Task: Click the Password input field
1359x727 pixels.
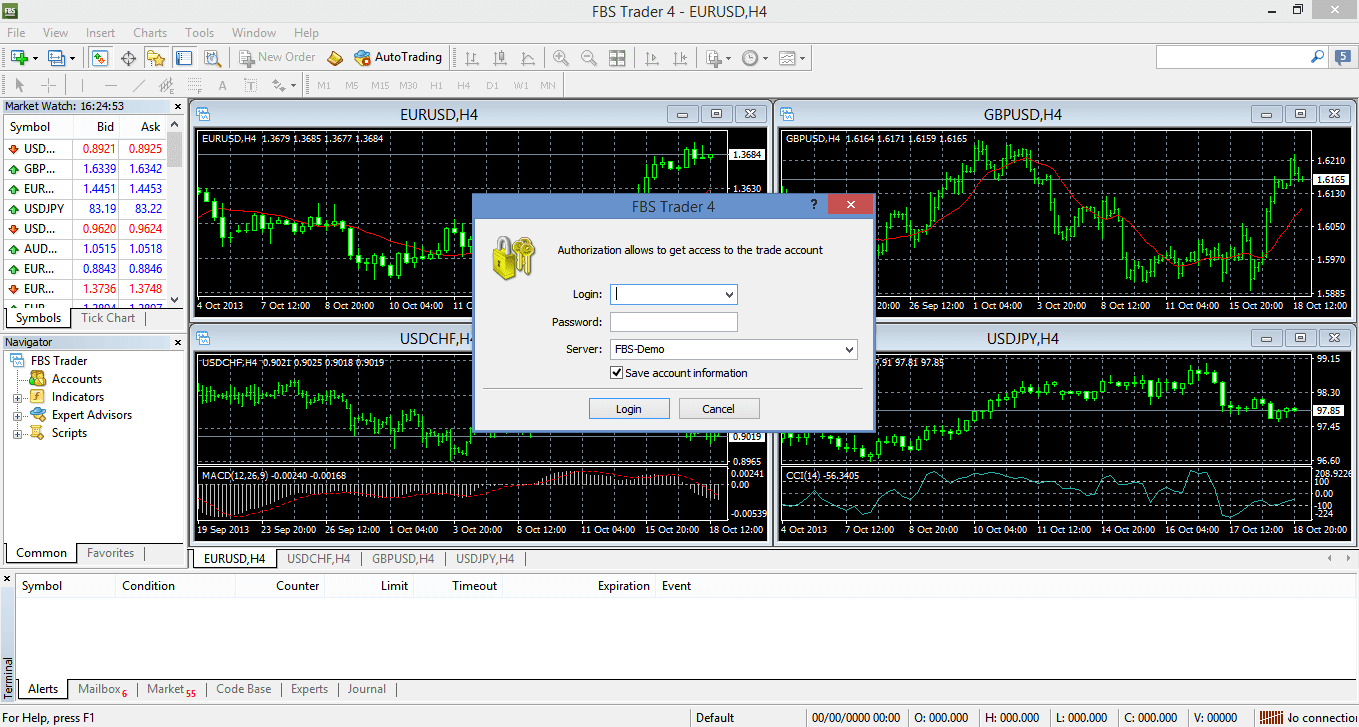Action: click(x=673, y=321)
